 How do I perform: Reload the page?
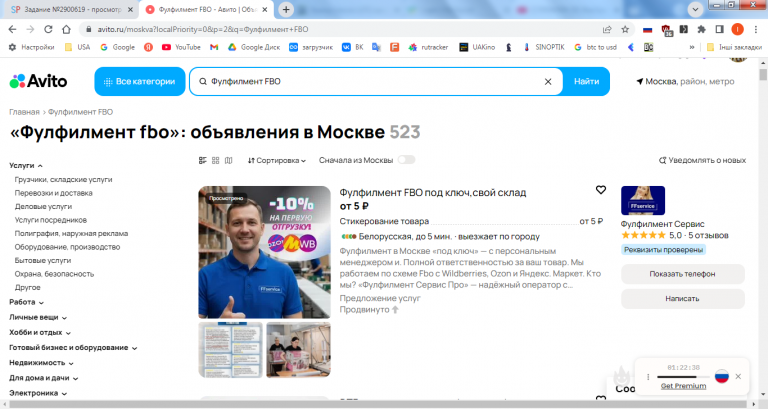[x=48, y=29]
